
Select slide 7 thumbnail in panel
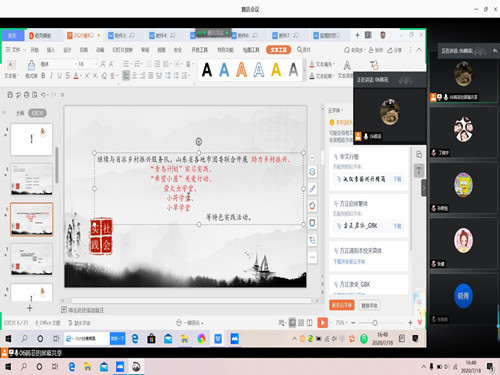click(x=32, y=259)
